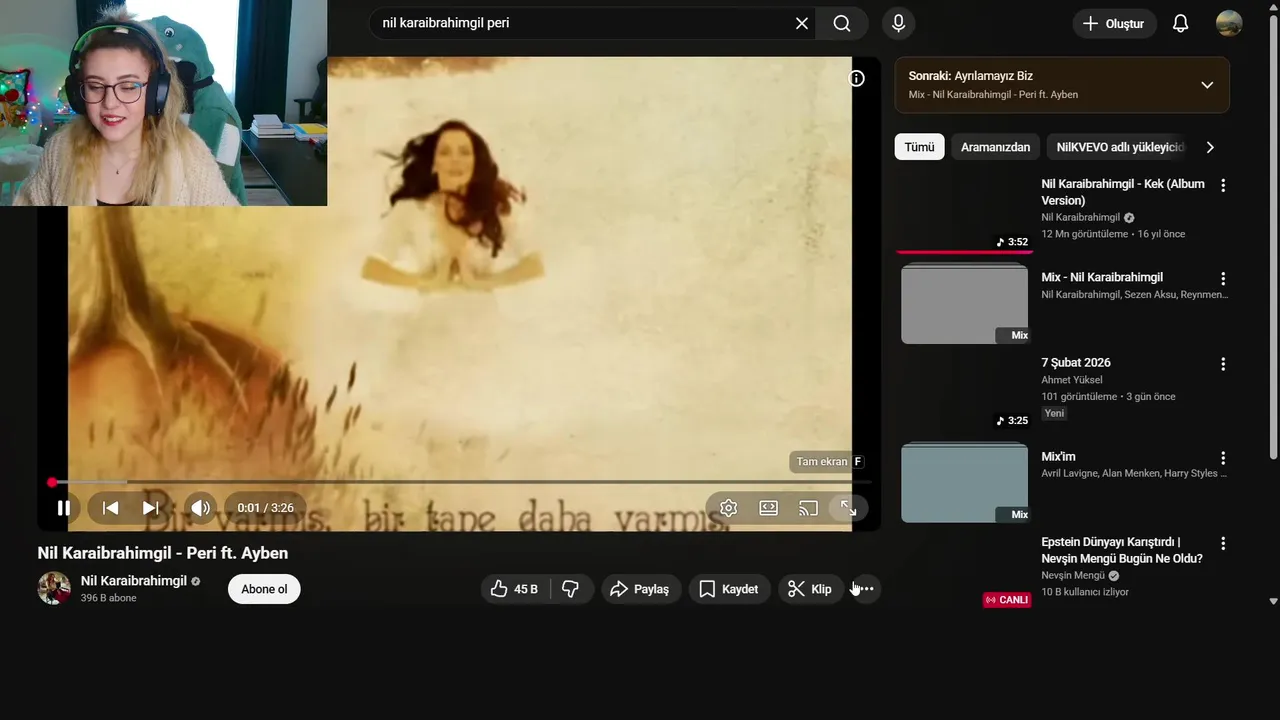Open Nil Karaibrahimgil channel name link

pyautogui.click(x=134, y=581)
